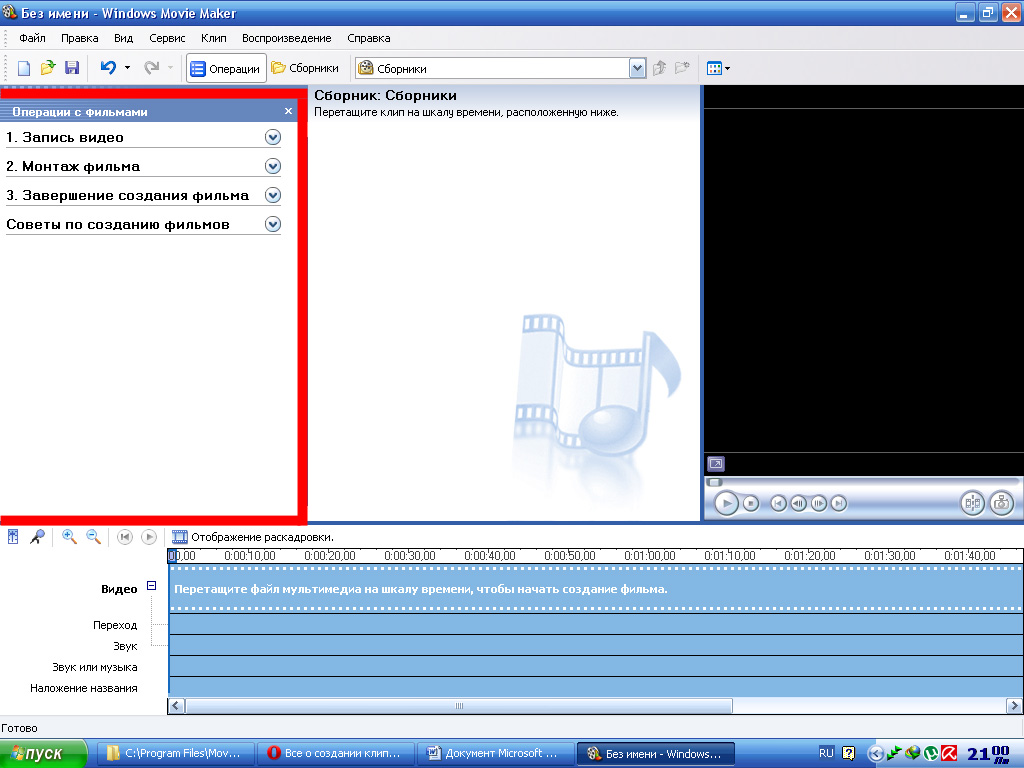Screen dimensions: 1024x768
Task: Toggle the Операции tasks pane button
Action: pos(226,68)
